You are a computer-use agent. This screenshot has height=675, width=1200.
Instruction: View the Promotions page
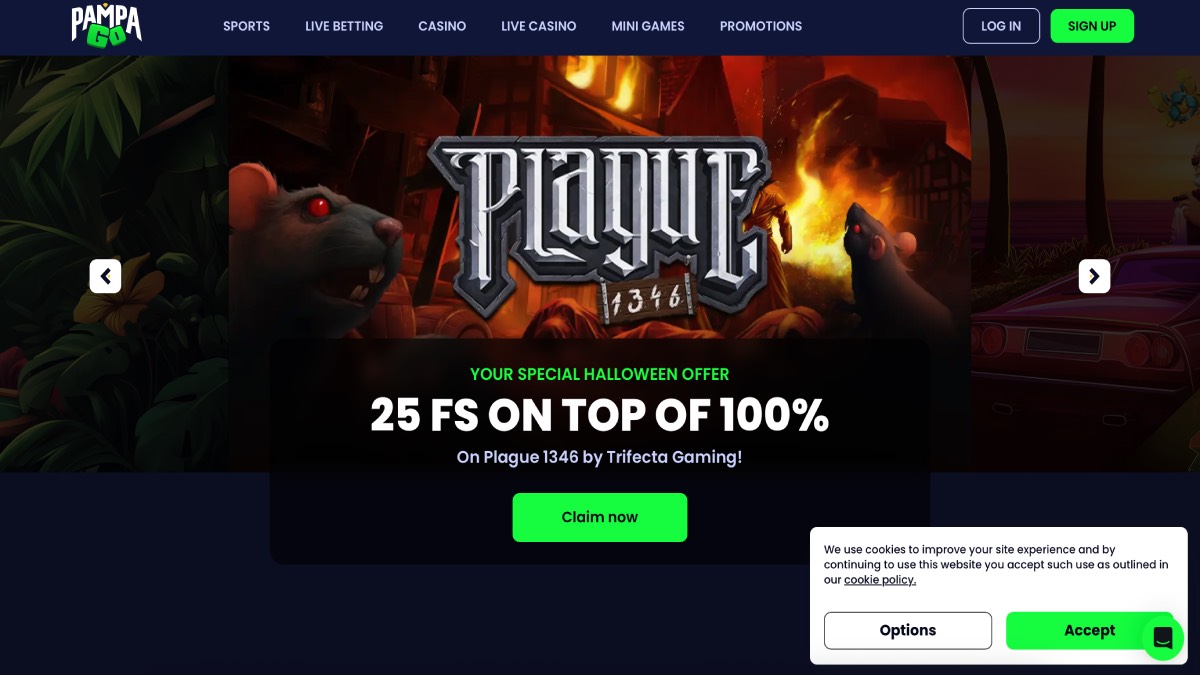[x=761, y=26]
